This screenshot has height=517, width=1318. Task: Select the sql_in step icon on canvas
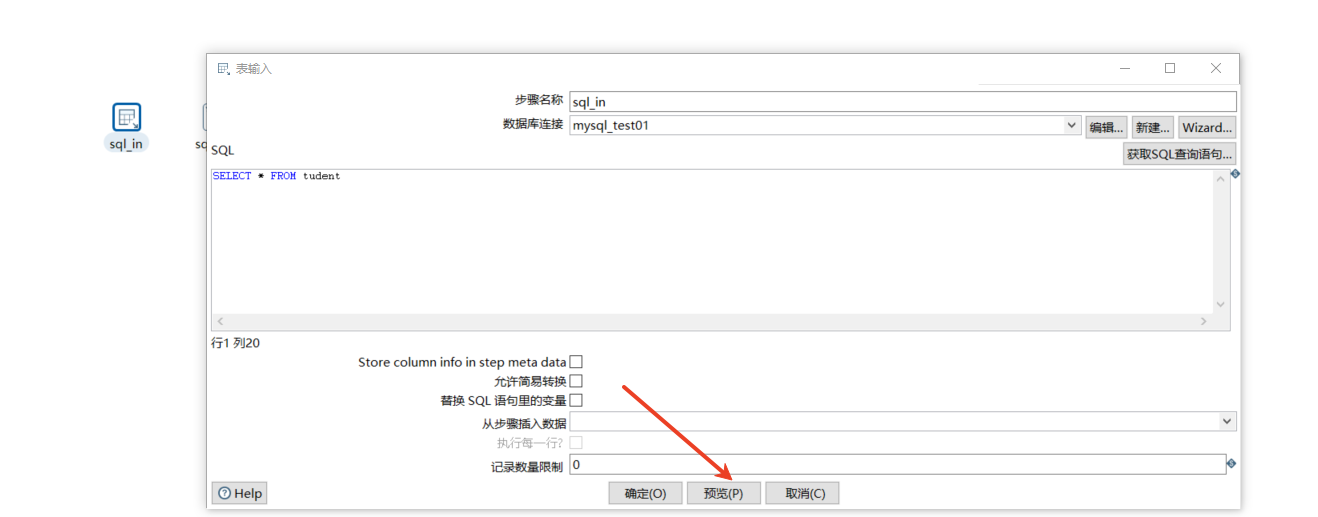(127, 117)
